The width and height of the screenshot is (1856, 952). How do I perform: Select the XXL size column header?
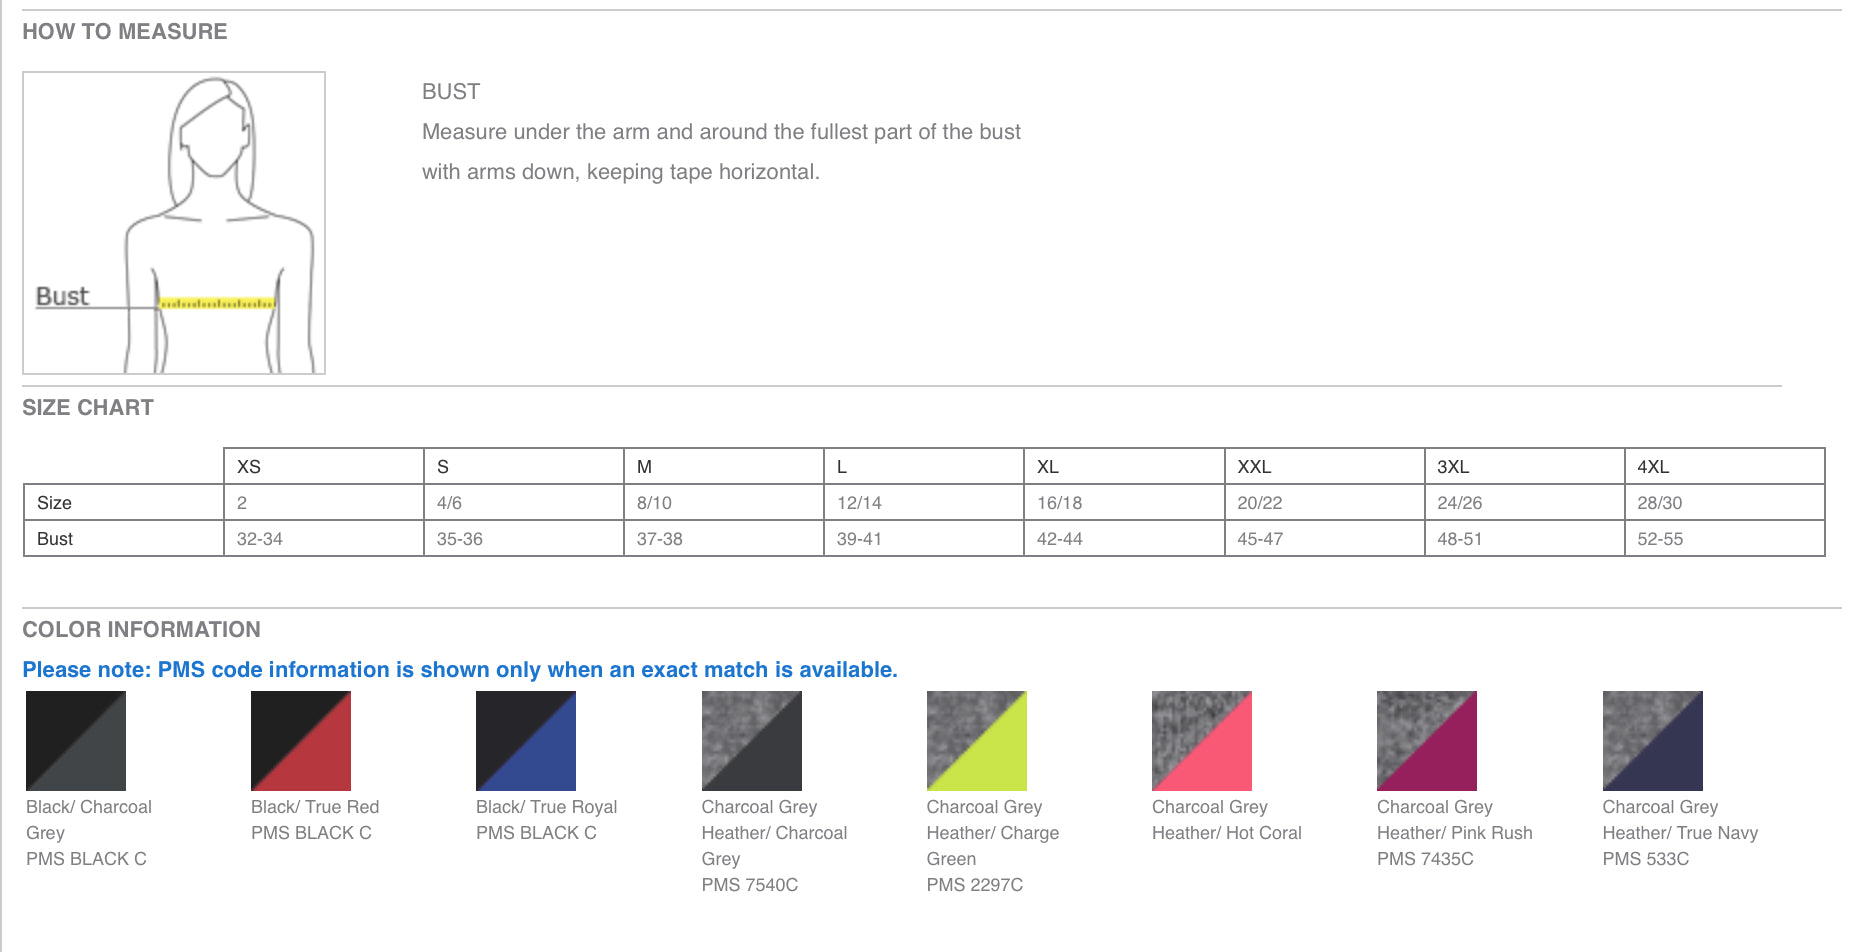tap(1325, 467)
